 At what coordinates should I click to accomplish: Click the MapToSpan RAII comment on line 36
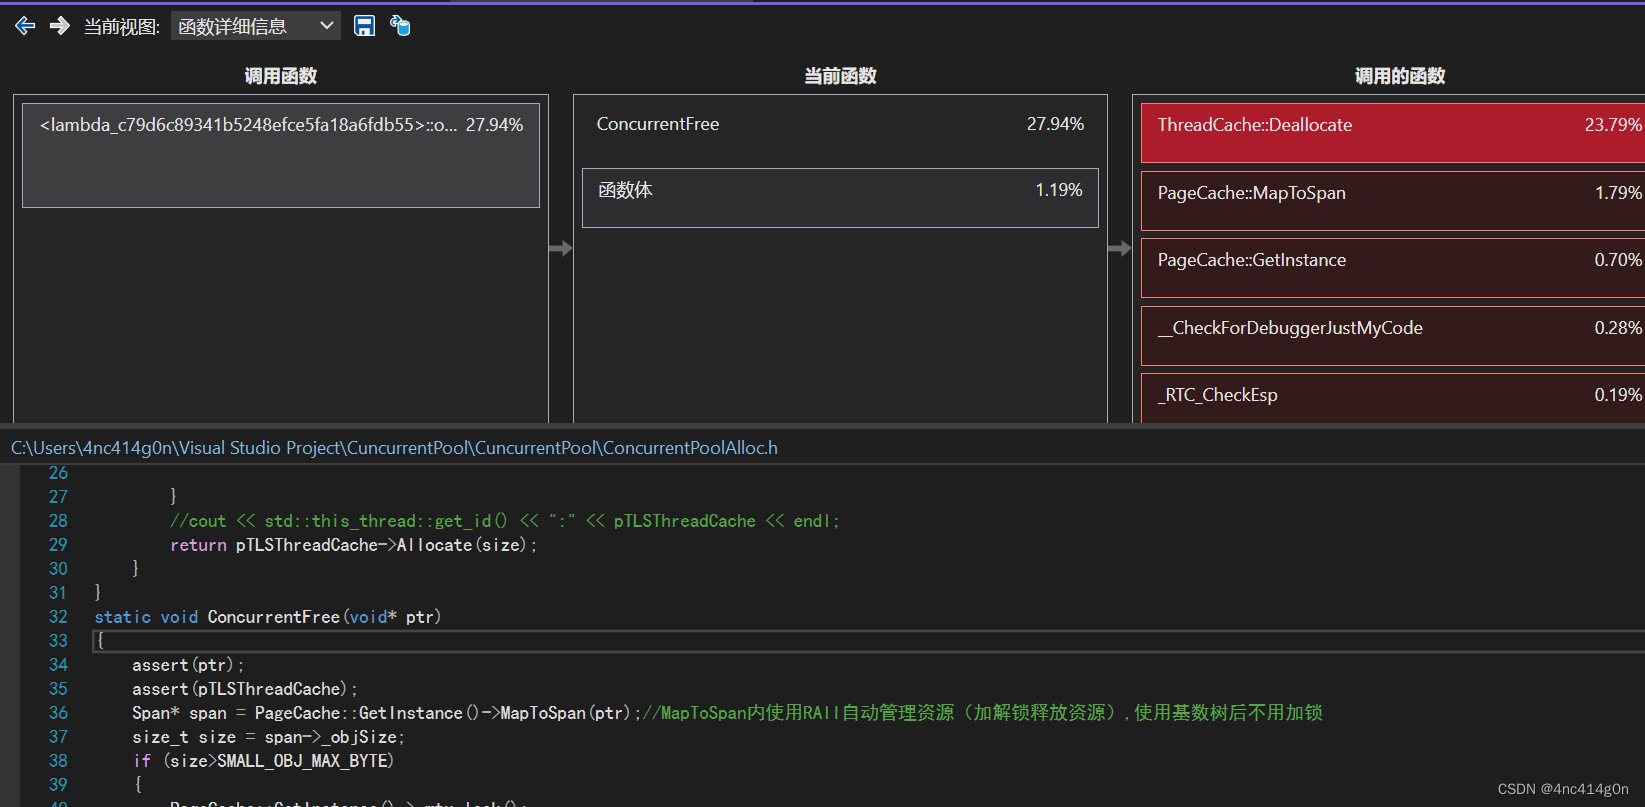[x=983, y=713]
